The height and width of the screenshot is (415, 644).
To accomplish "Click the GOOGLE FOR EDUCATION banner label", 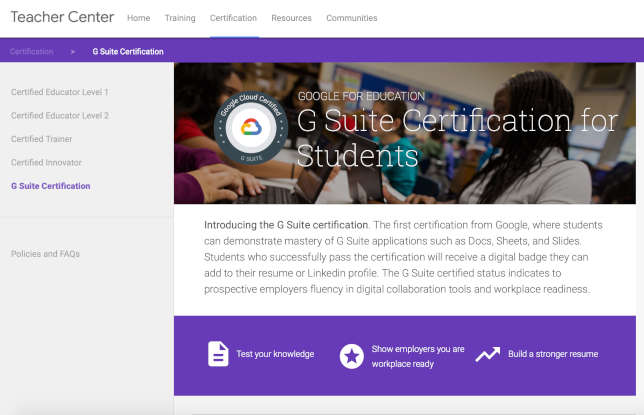I will click(361, 96).
